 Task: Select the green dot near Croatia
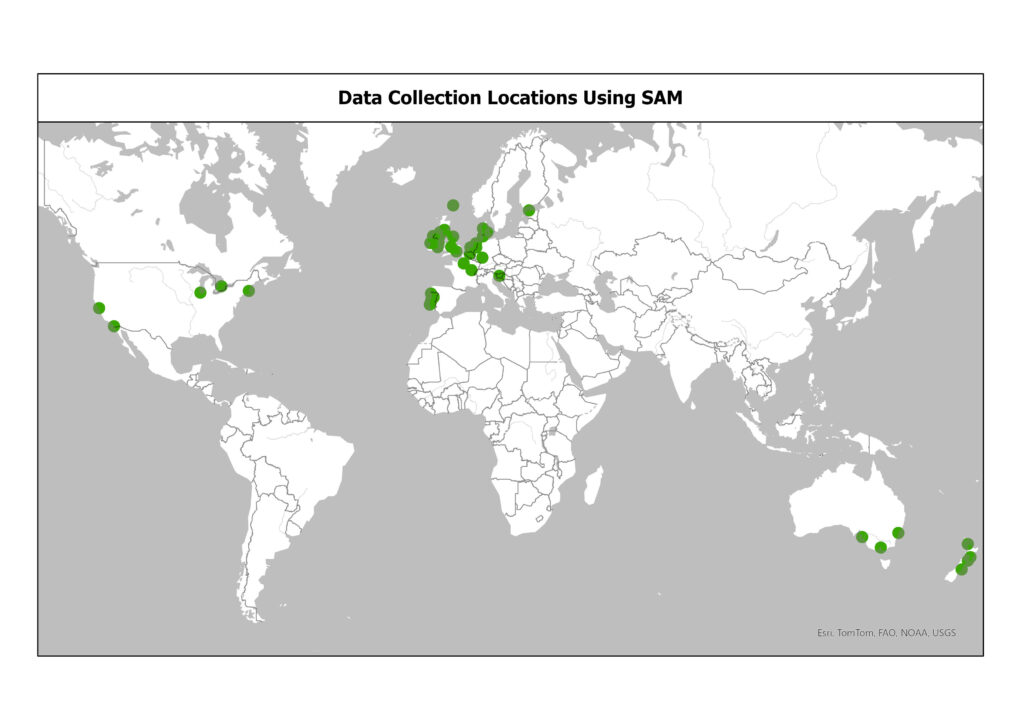499,276
